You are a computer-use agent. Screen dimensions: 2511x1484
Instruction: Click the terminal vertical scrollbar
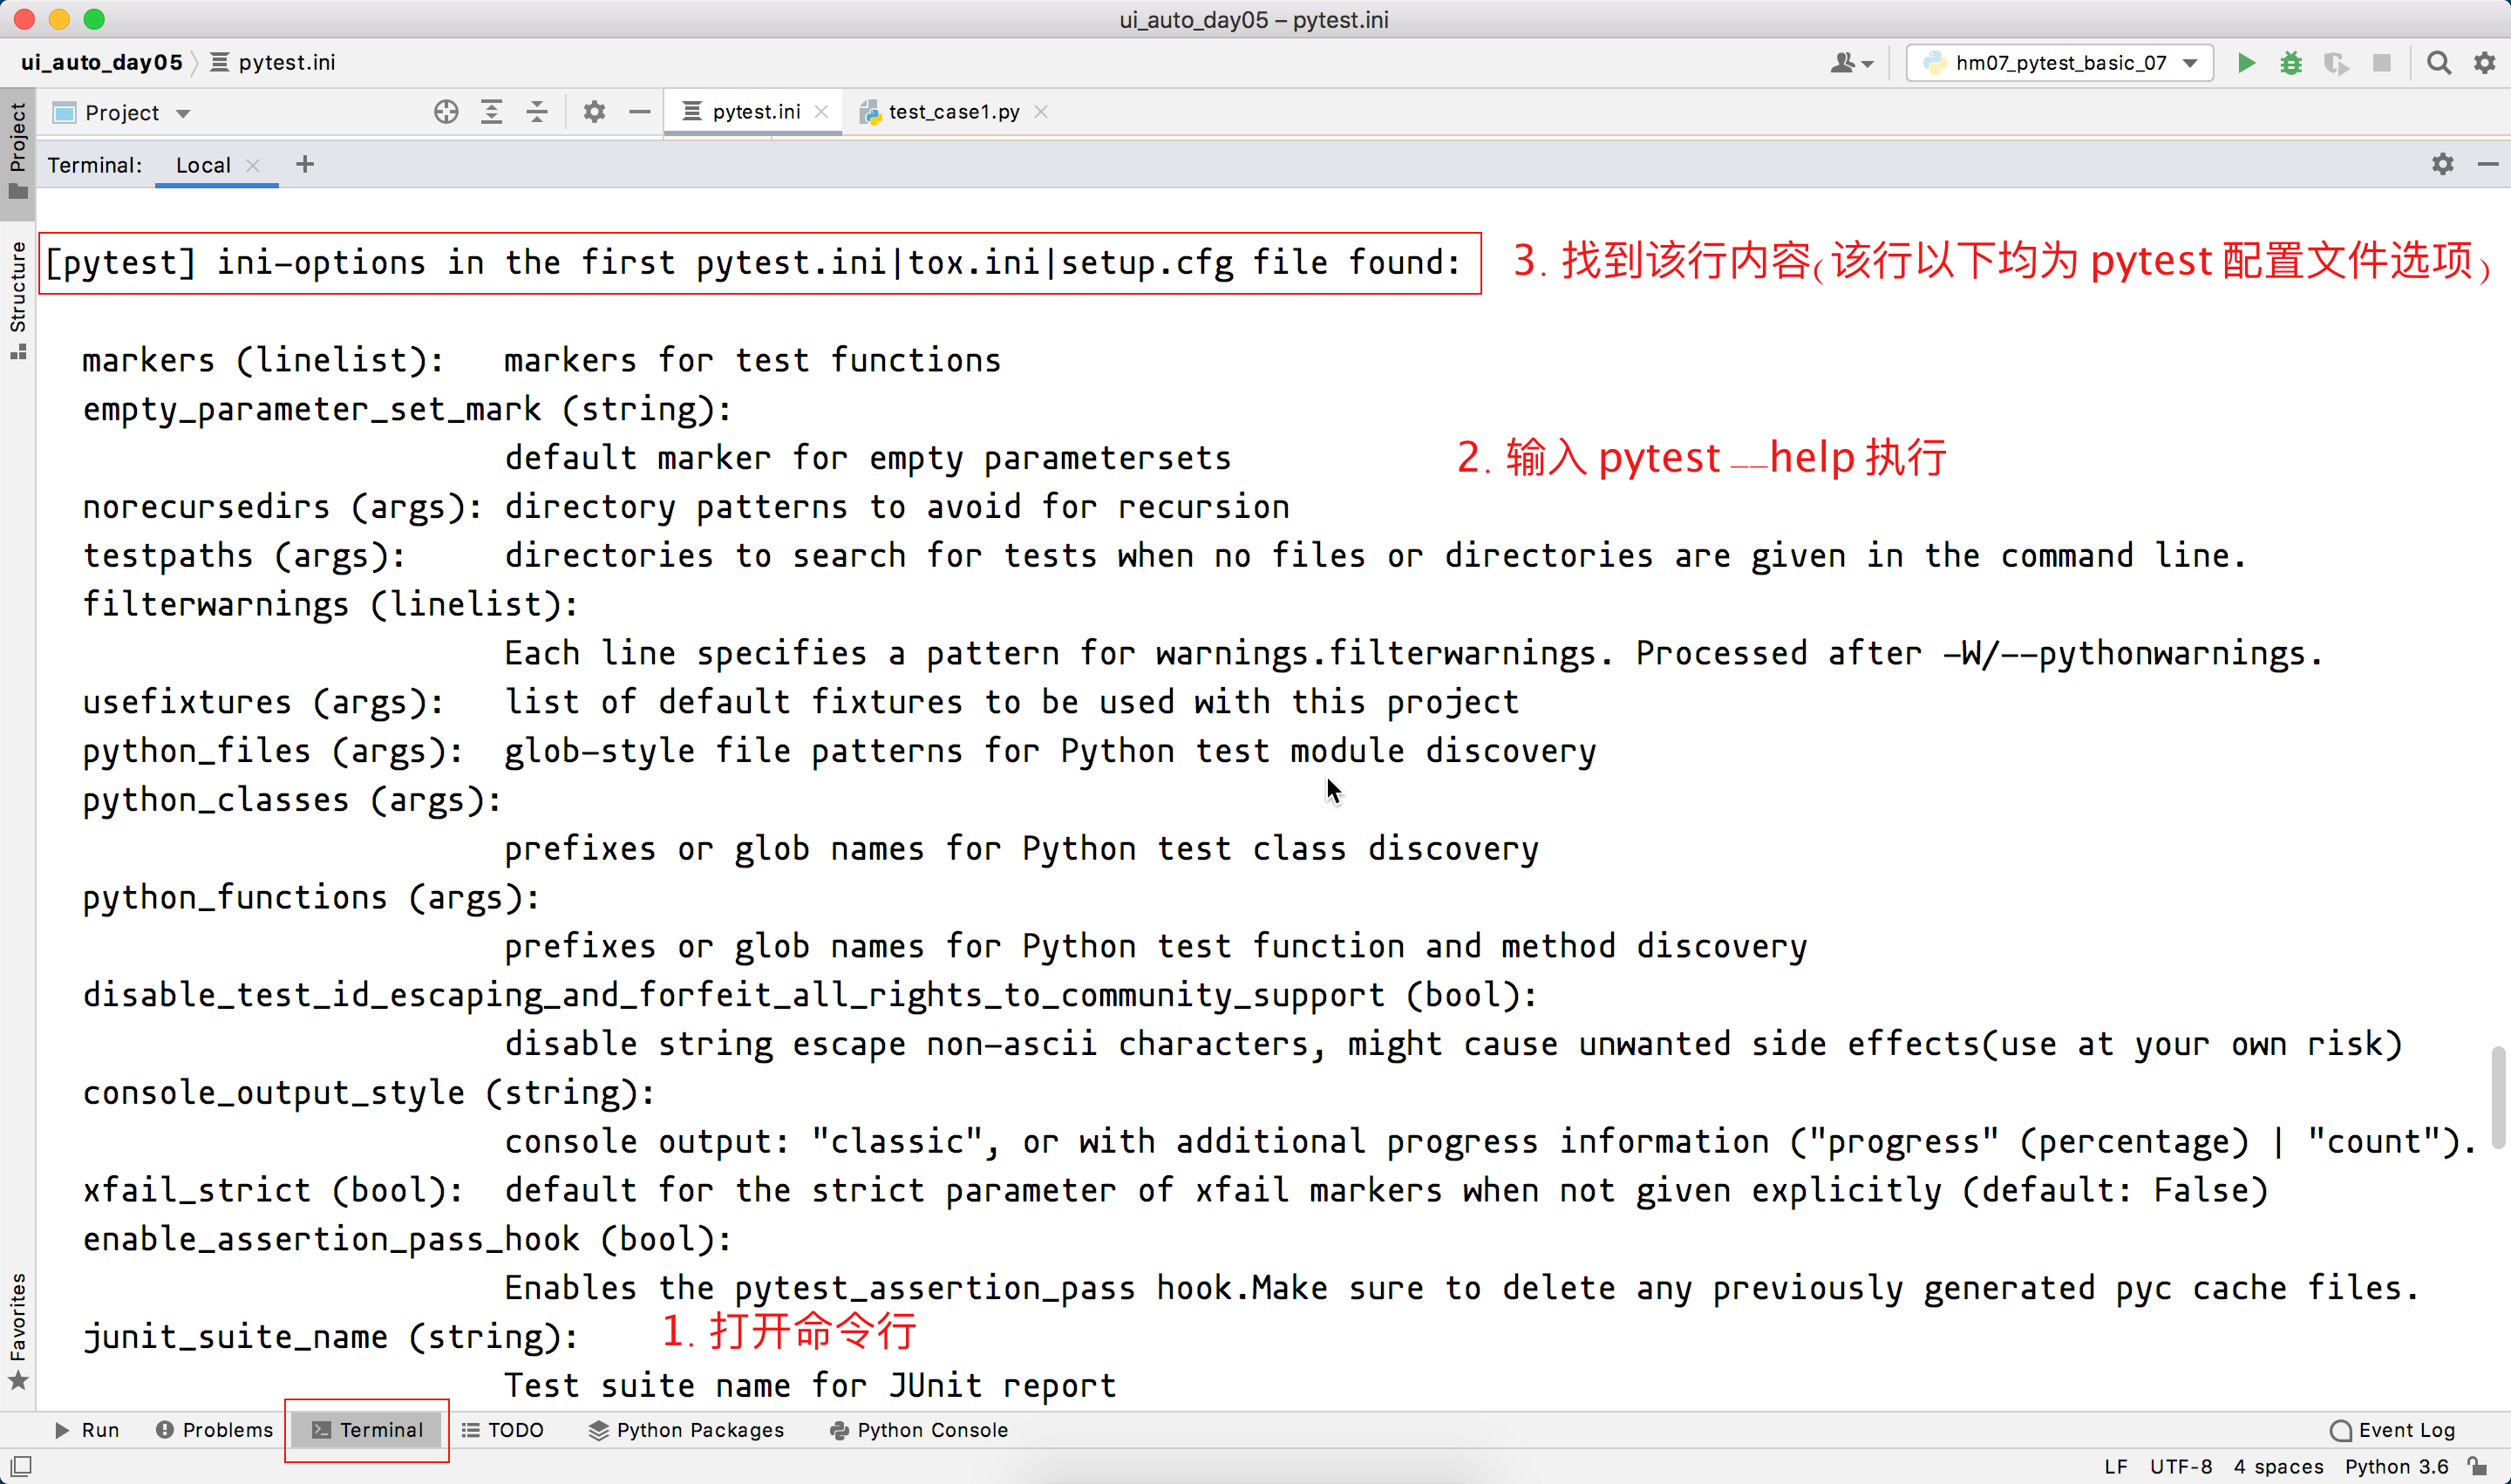(2497, 1096)
